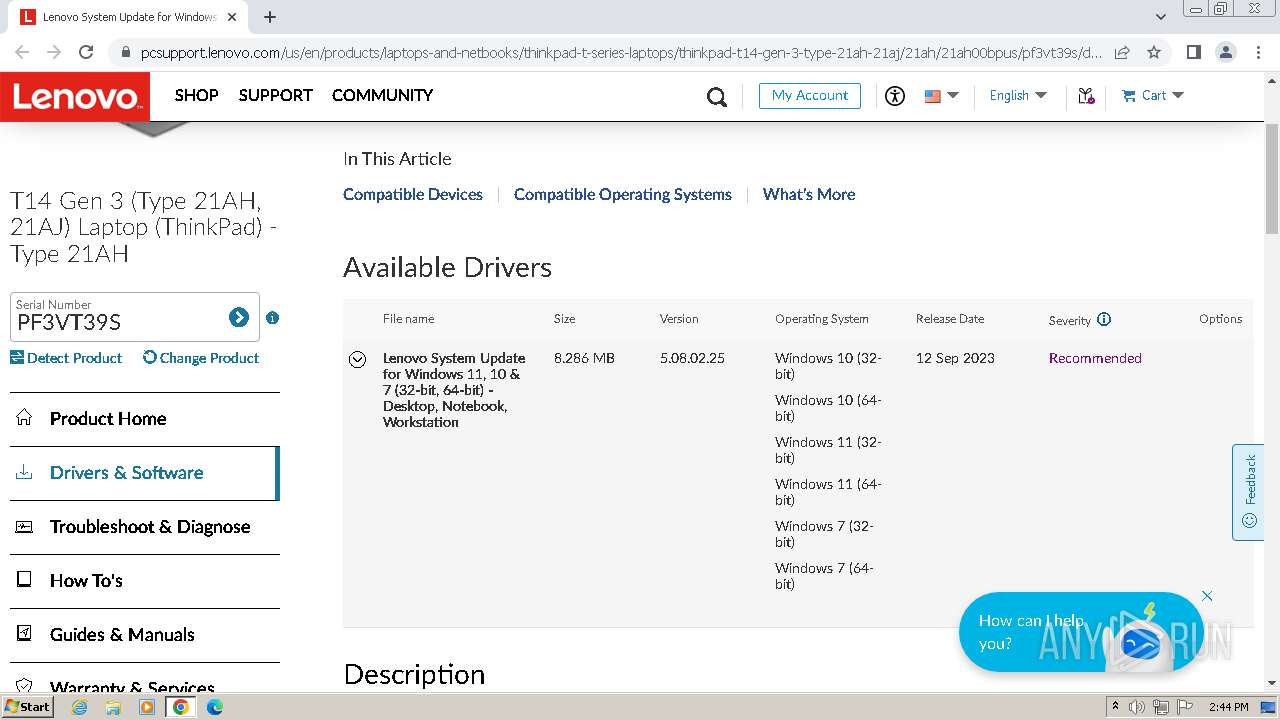This screenshot has height=720, width=1280.
Task: Go to Product Home
Action: point(145,419)
